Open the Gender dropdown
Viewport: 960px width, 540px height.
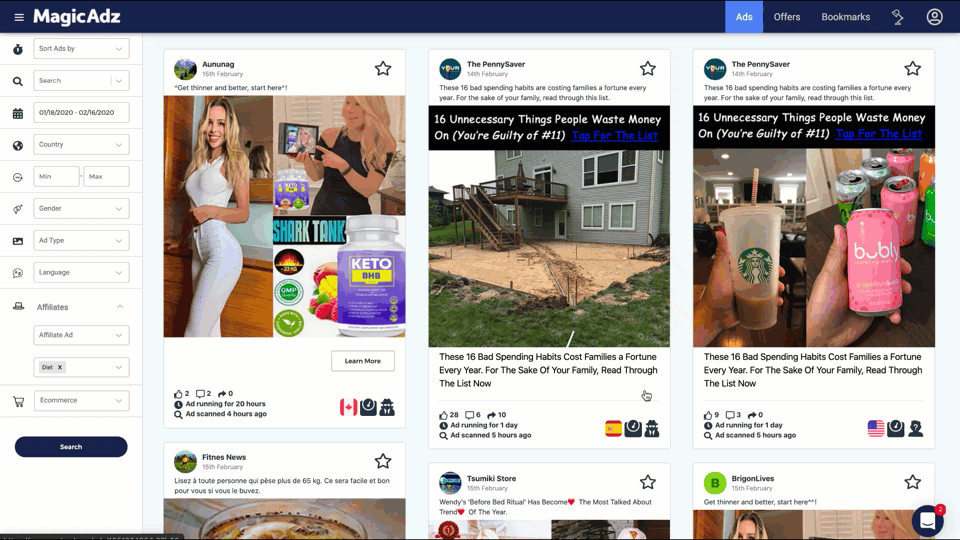point(81,208)
